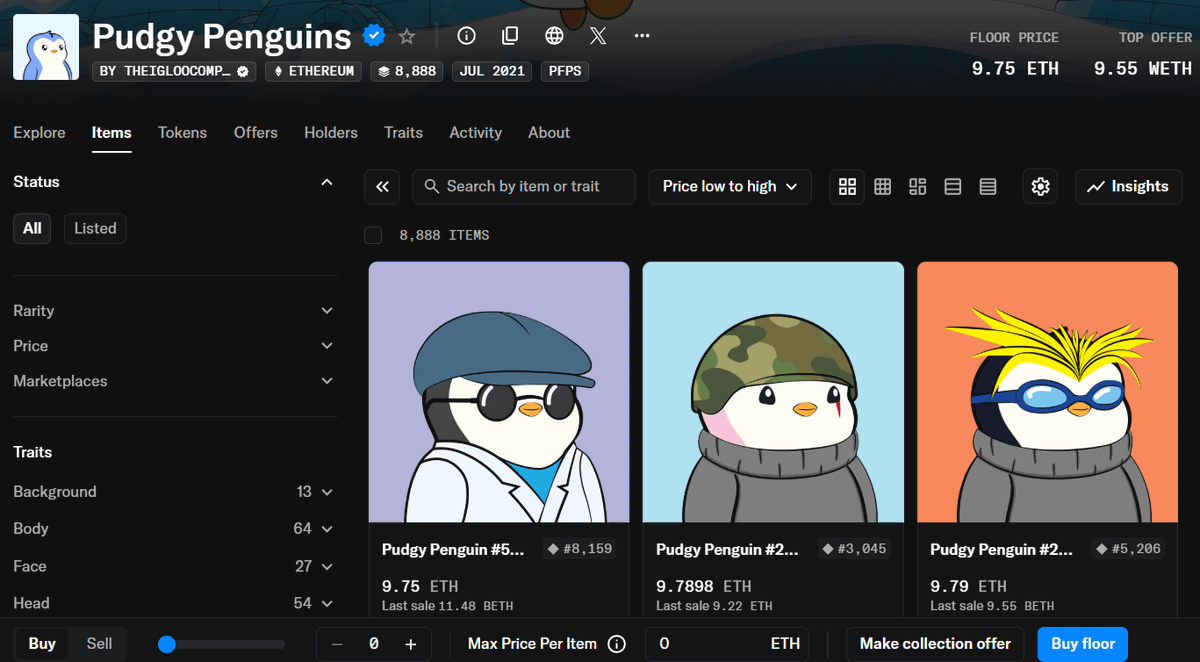The height and width of the screenshot is (662, 1200).
Task: Click rarity rank #5,206 badge
Action: pos(1128,549)
